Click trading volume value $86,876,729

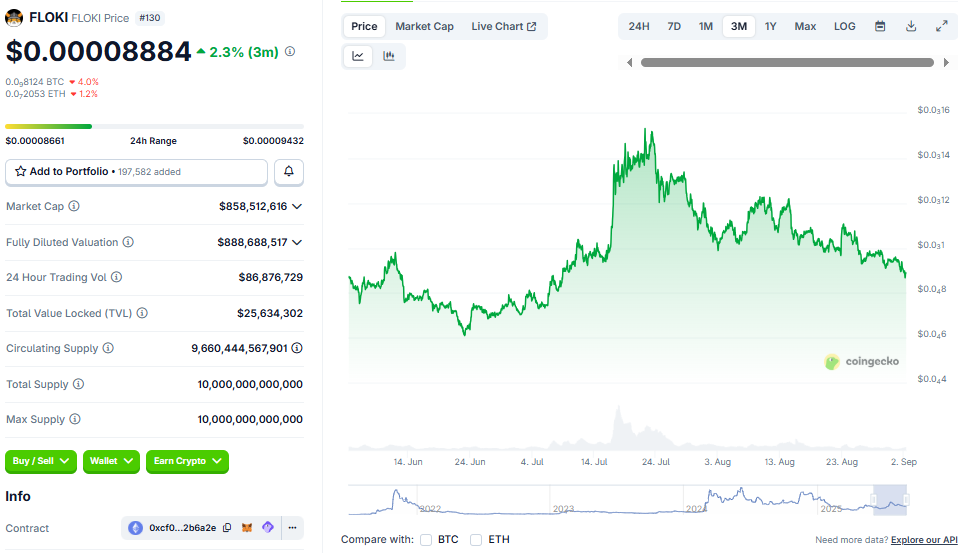pos(271,277)
